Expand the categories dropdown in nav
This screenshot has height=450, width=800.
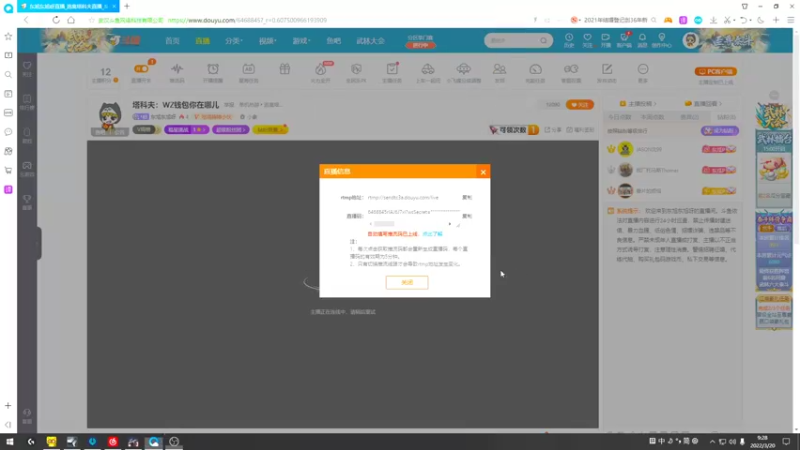234,41
